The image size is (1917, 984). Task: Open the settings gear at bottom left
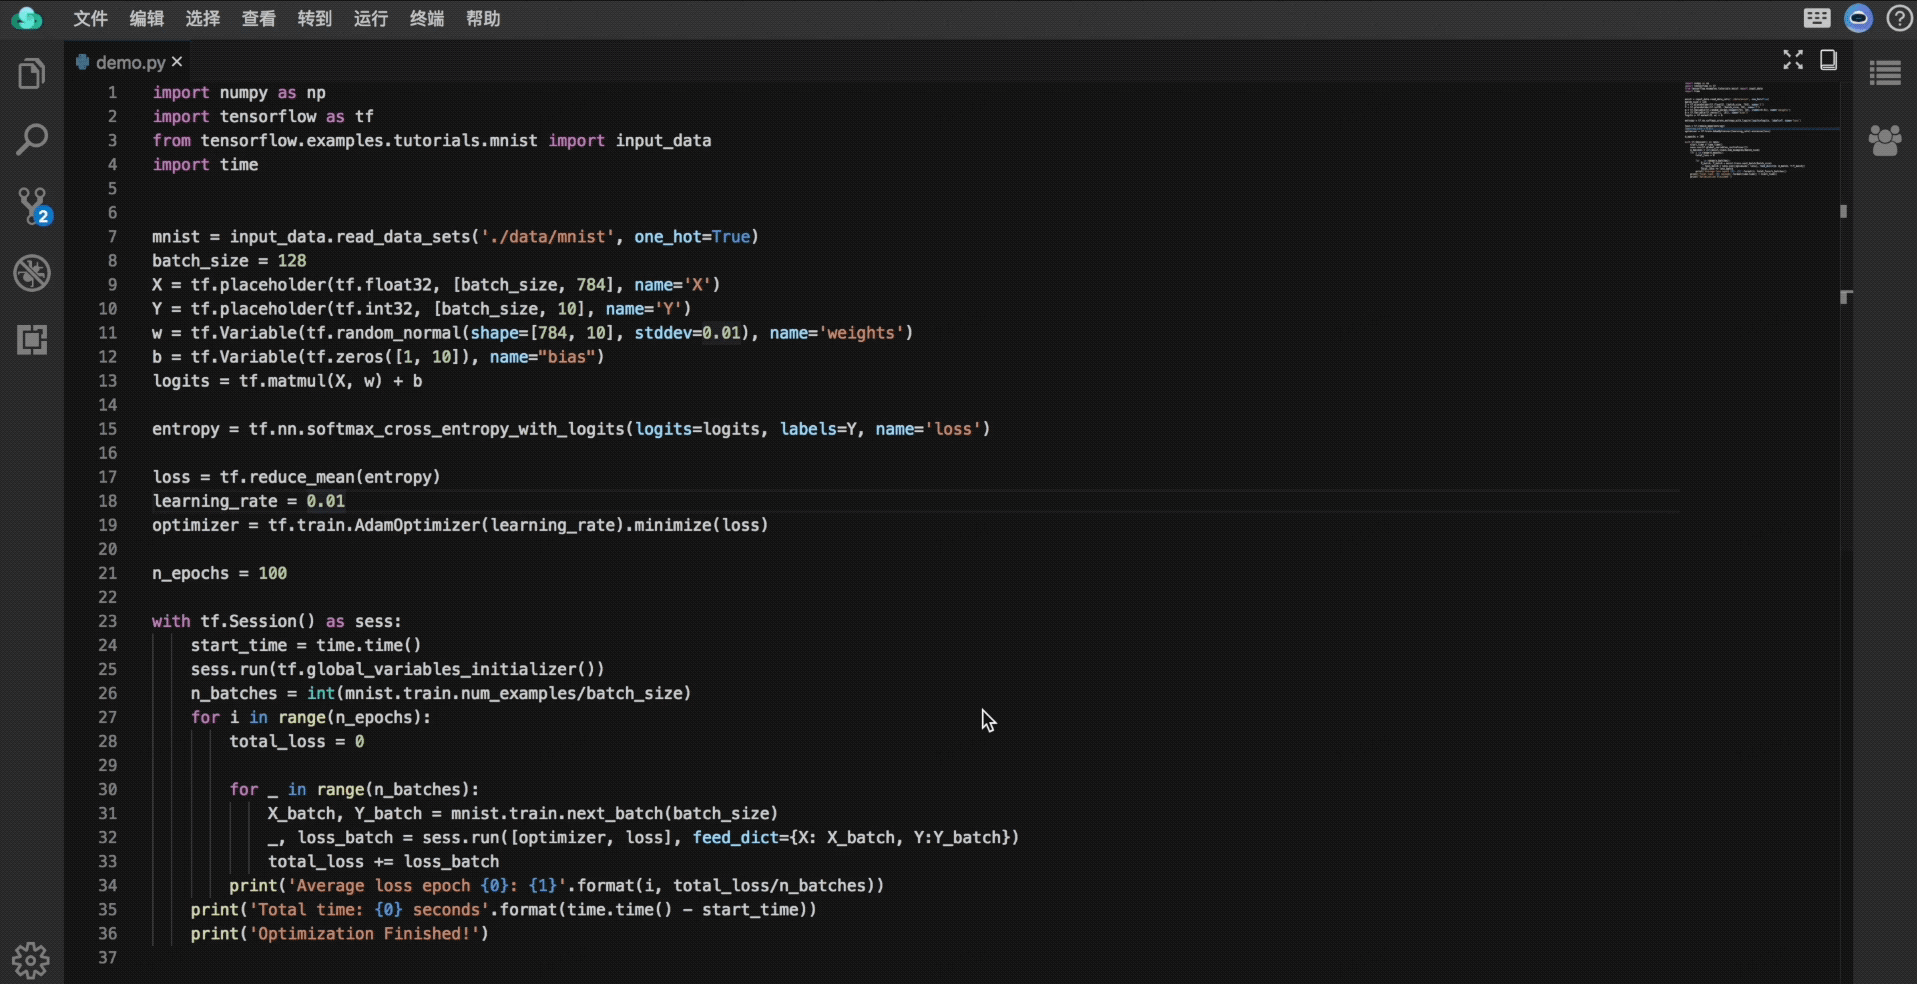tap(31, 960)
